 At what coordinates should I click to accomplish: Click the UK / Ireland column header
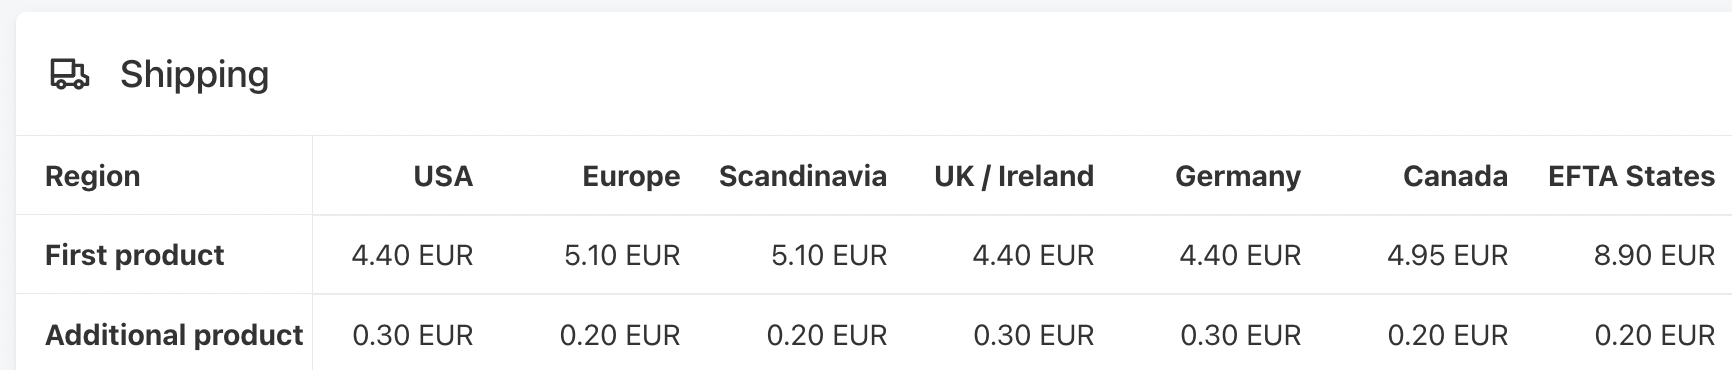pyautogui.click(x=1014, y=176)
